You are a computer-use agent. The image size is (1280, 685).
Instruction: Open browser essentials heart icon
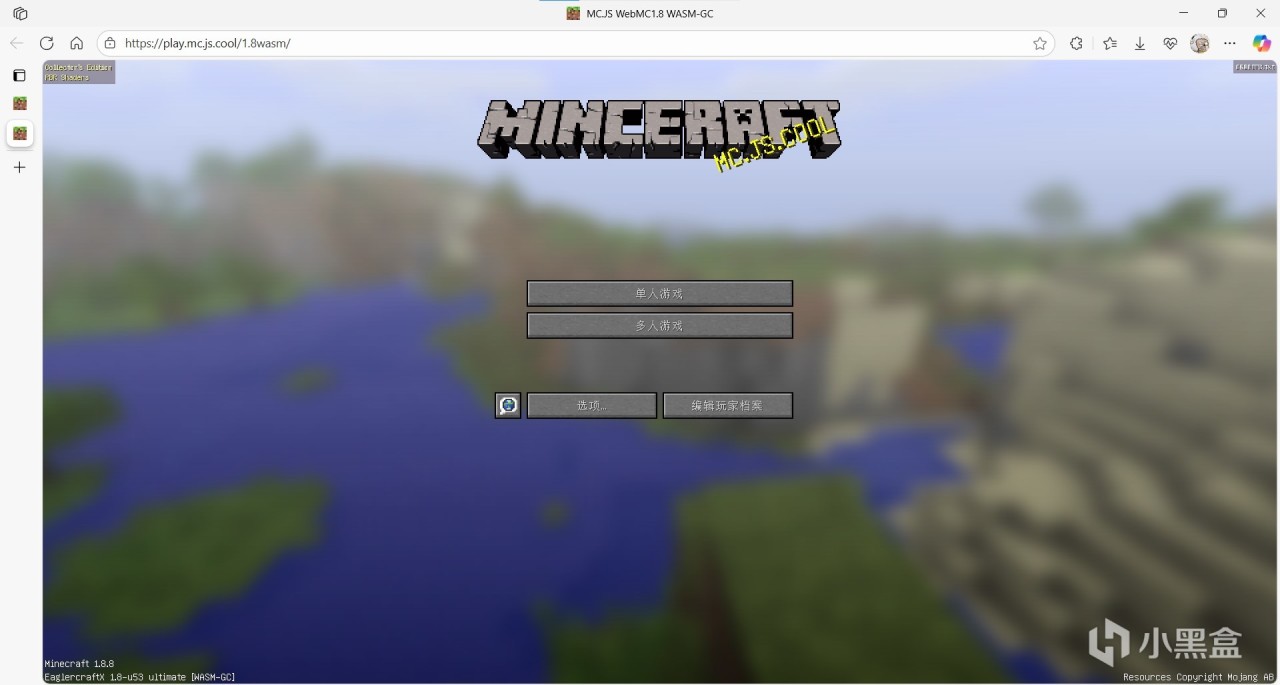(x=1170, y=43)
